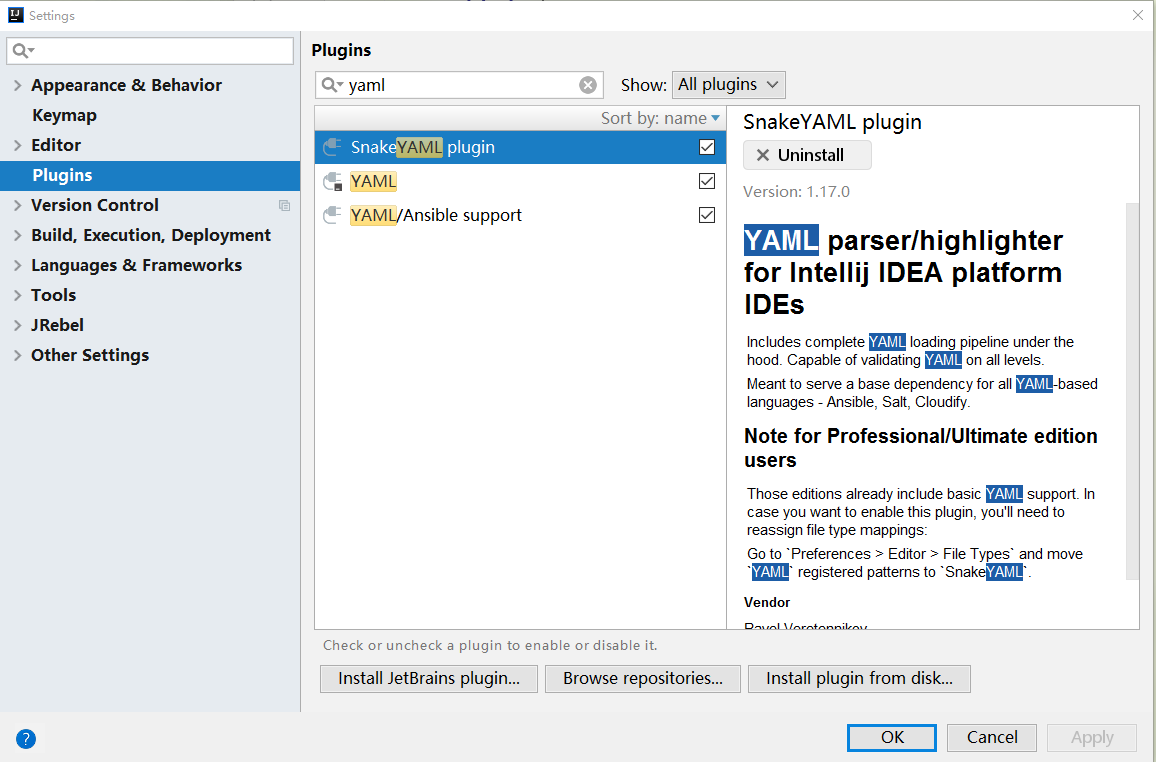Viewport: 1156px width, 762px height.
Task: Open the help question mark button
Action: pos(26,738)
